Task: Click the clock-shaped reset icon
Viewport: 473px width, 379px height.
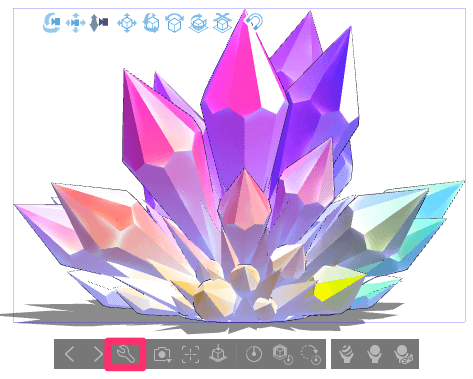Action: point(254,354)
